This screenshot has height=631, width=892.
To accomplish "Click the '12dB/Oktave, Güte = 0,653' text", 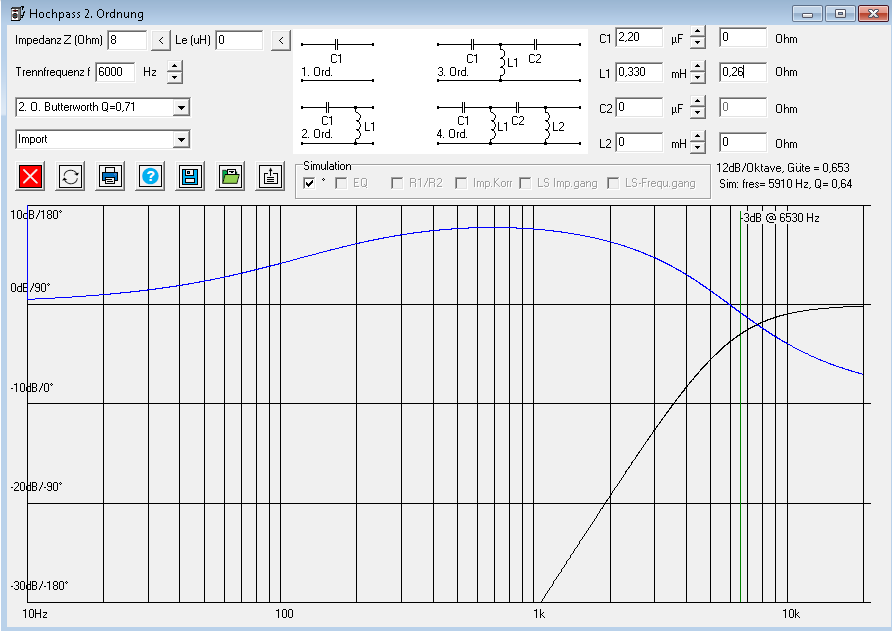I will pyautogui.click(x=783, y=168).
